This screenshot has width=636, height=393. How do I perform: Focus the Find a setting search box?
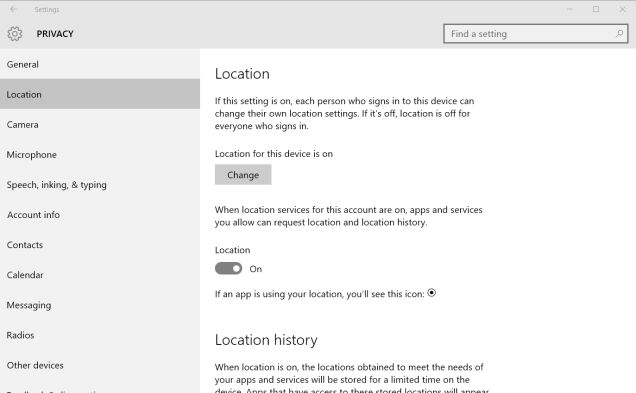(x=535, y=34)
